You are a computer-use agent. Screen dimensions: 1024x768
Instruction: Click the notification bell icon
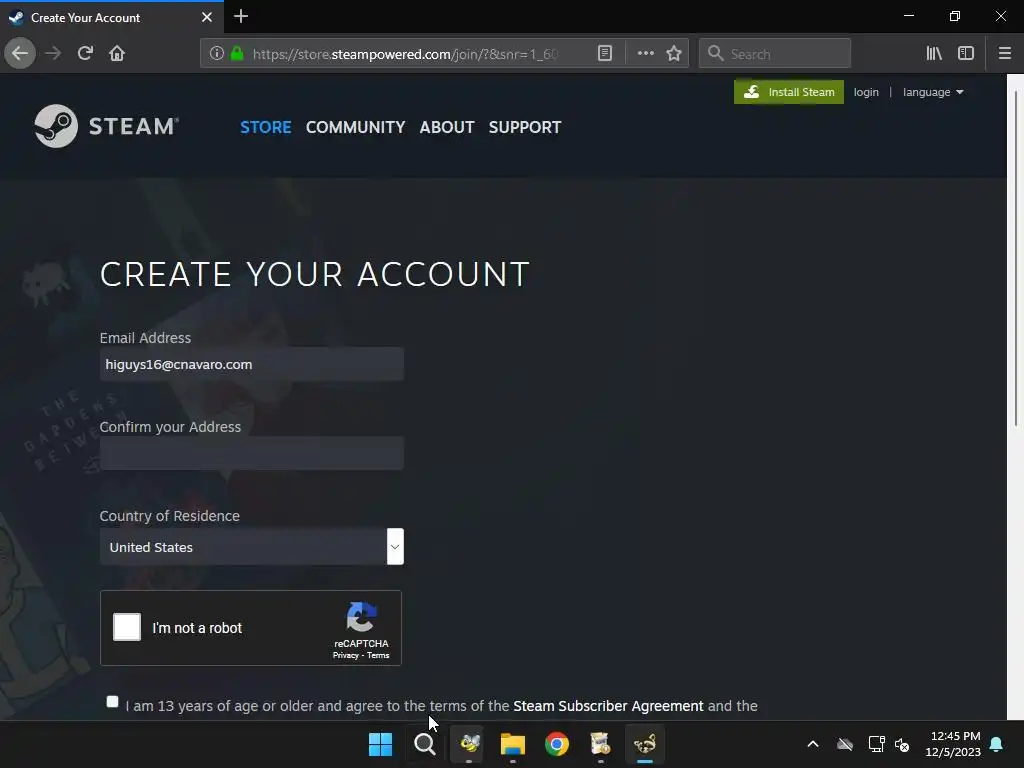tap(997, 744)
